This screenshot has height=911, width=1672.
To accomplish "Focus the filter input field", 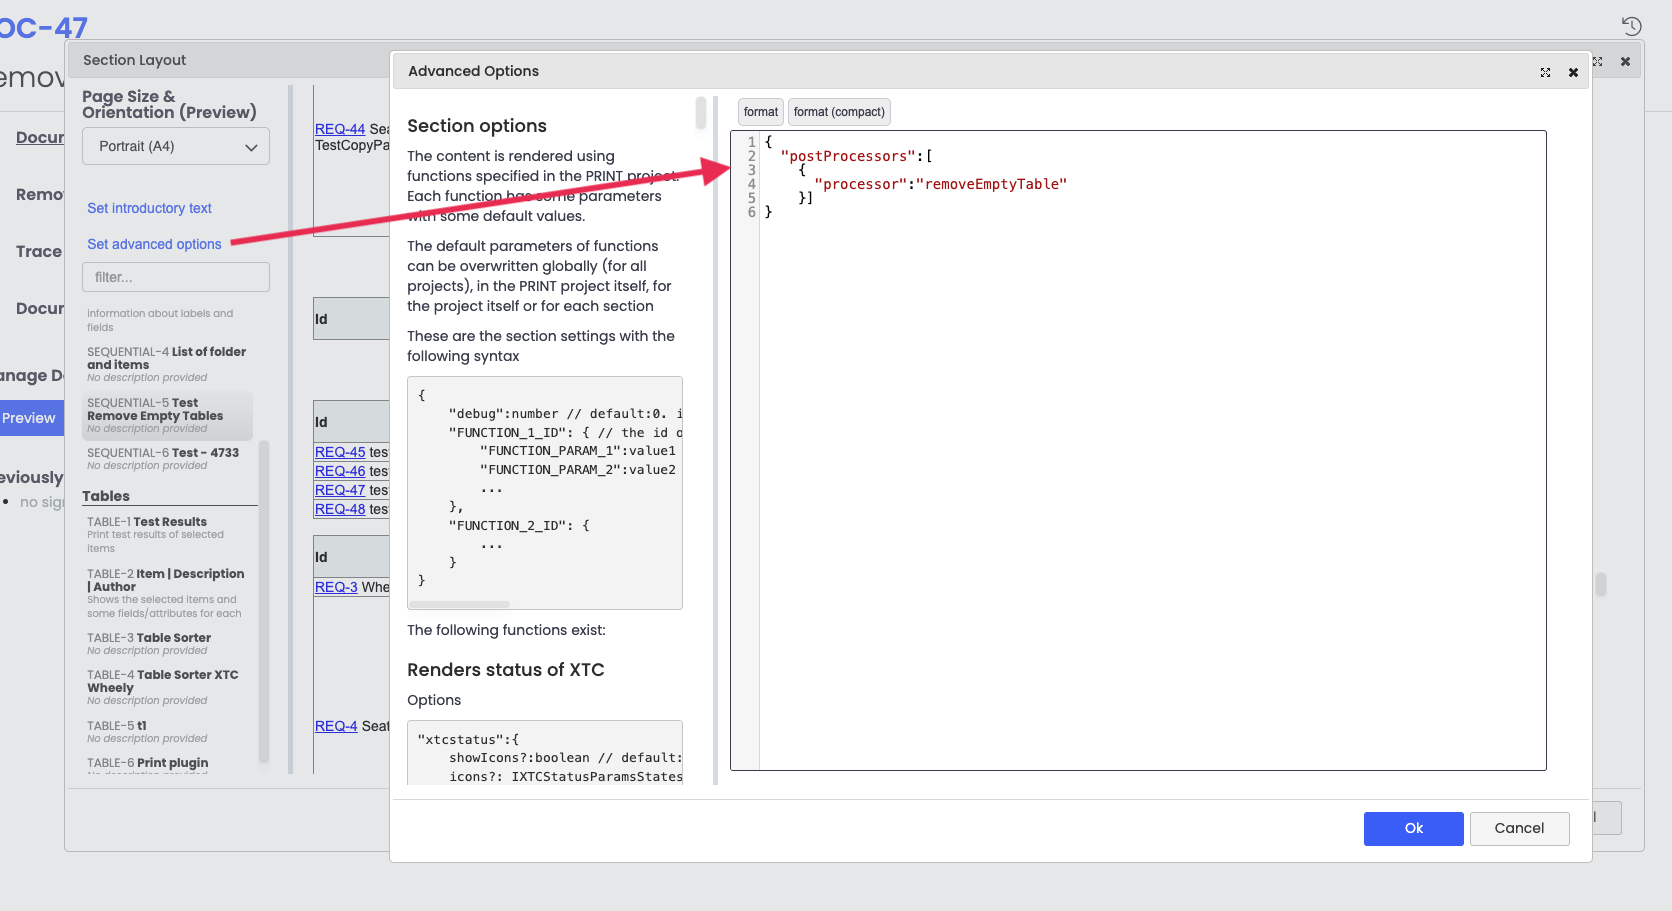I will click(176, 277).
